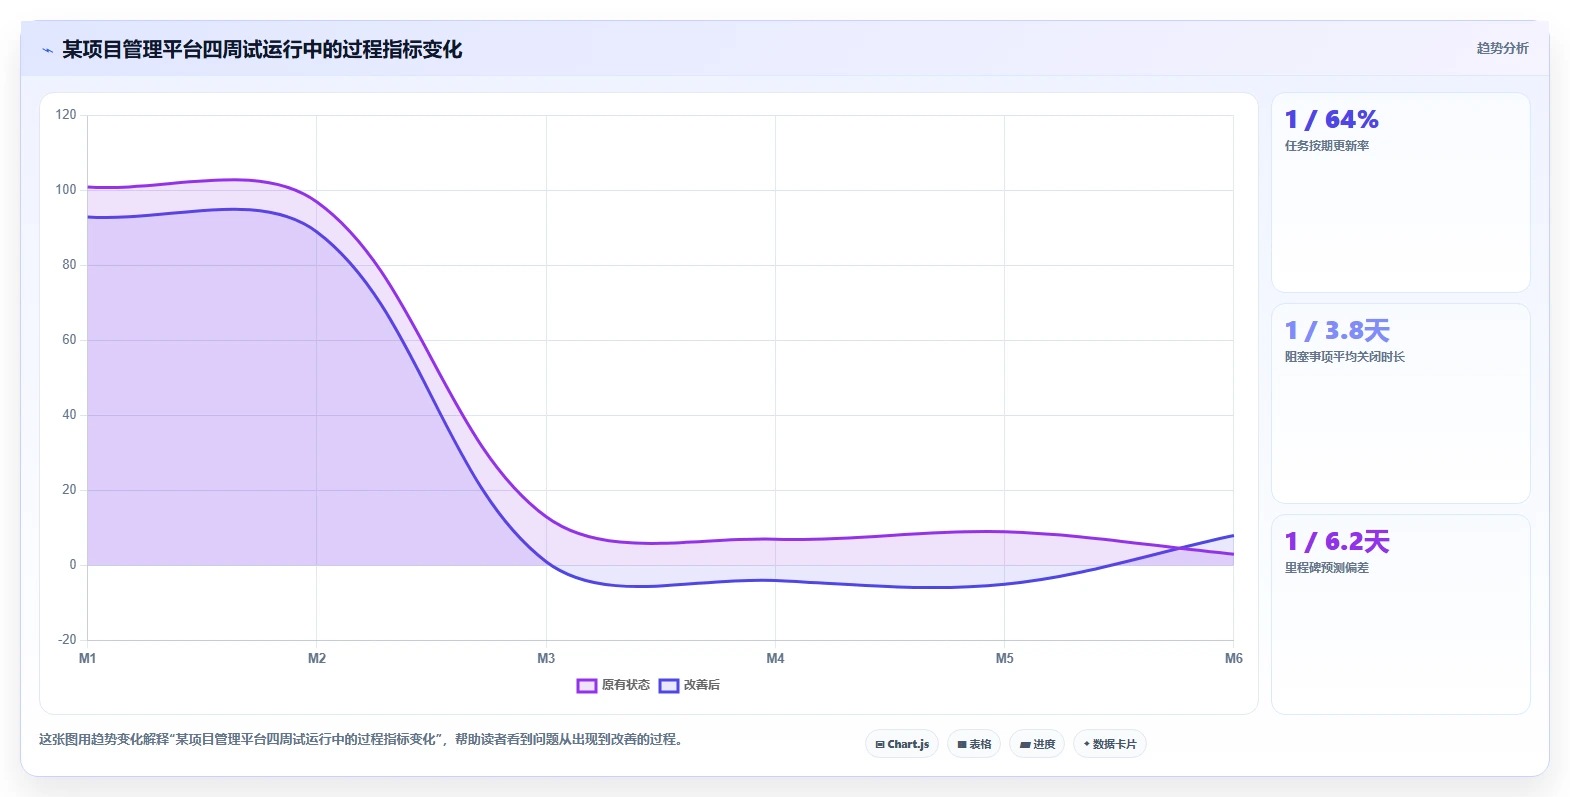Screen dimensions: 1570x797
Task: Click the trend icon beside the title
Action: coord(47,50)
